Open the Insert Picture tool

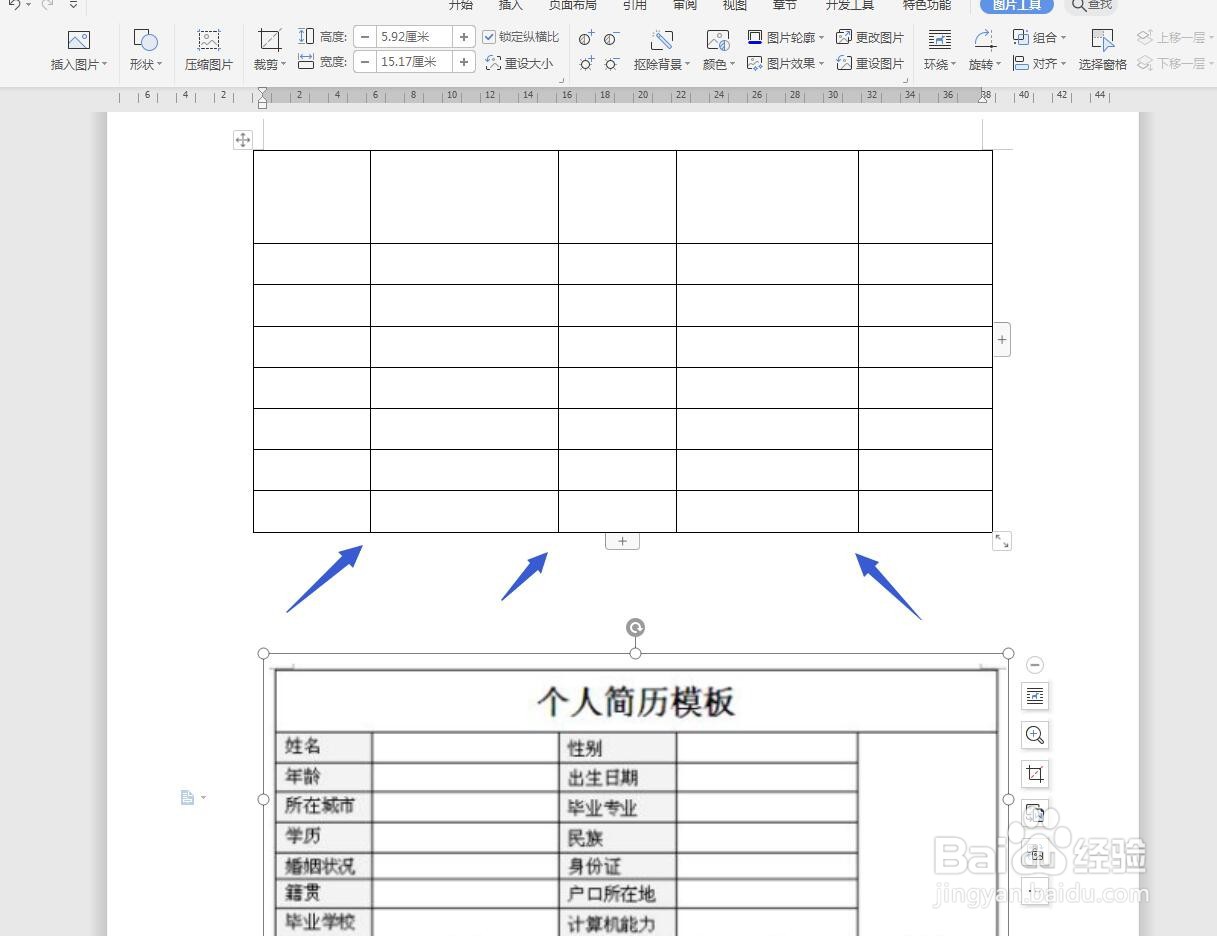coord(78,48)
